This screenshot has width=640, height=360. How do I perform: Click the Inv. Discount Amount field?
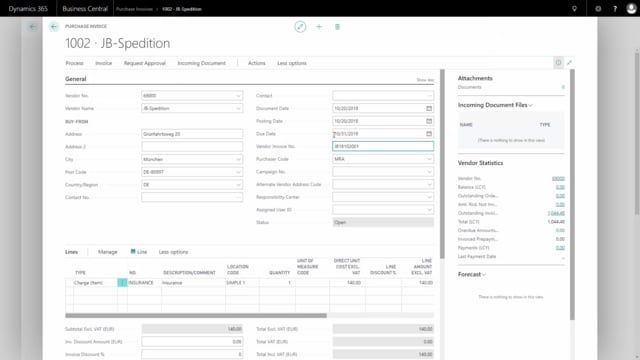coord(192,342)
